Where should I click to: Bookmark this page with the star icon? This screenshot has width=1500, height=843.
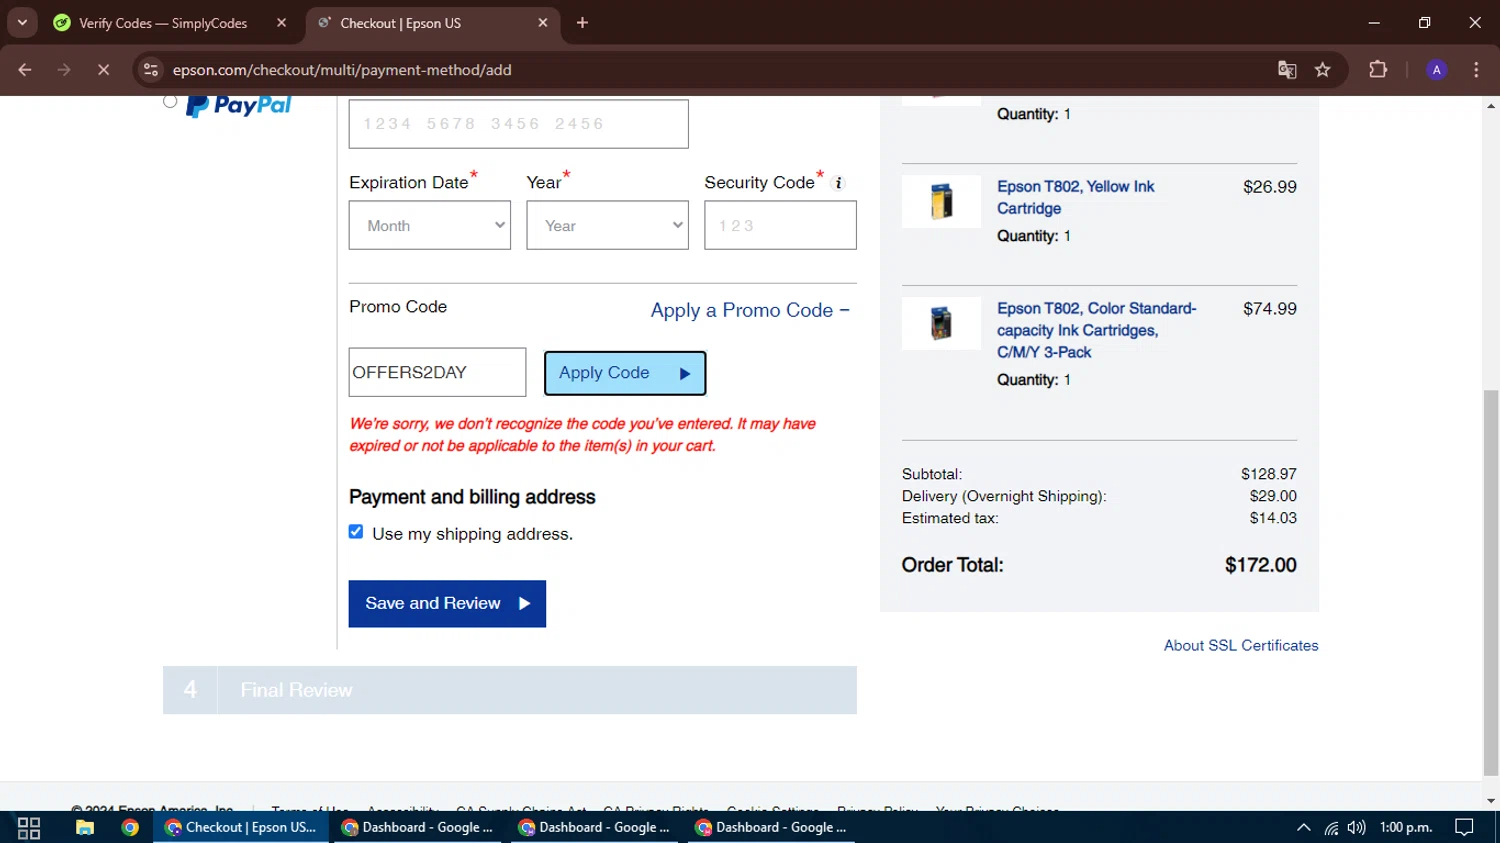(1323, 70)
